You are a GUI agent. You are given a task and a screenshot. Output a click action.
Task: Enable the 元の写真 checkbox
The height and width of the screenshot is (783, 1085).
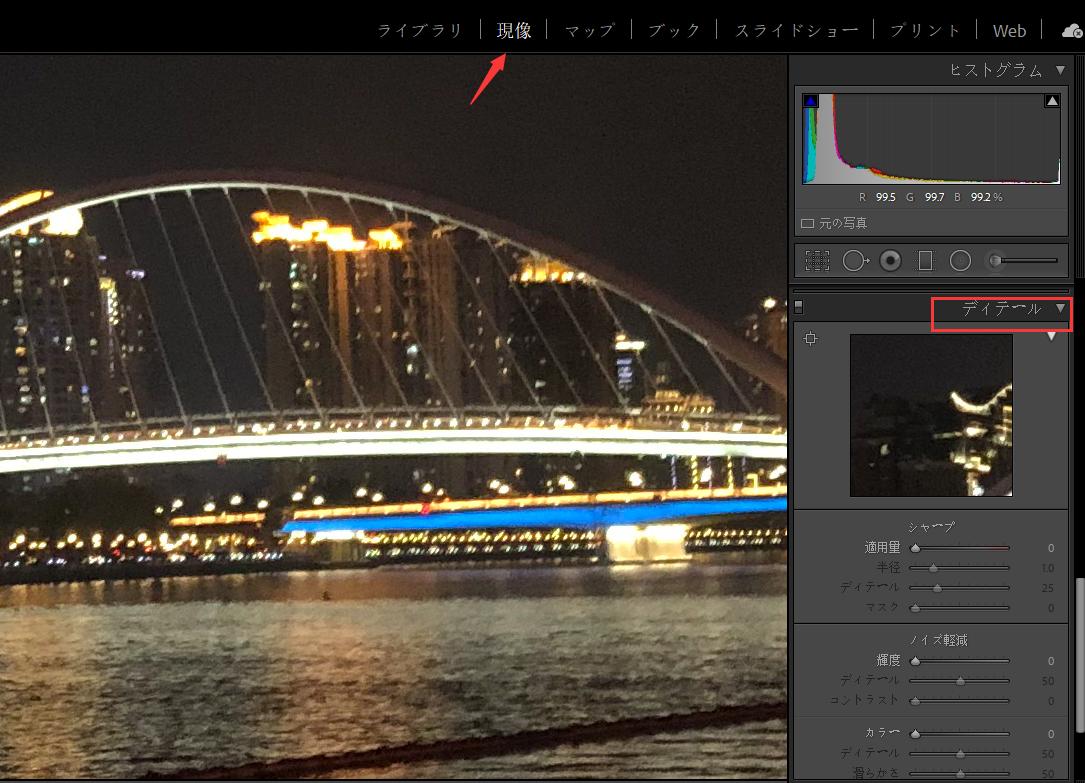point(808,223)
